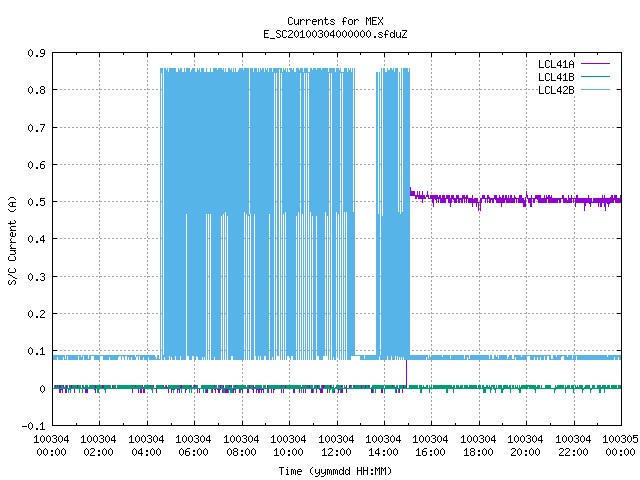Click the 100304 20:00 x-axis tick label

(525, 446)
